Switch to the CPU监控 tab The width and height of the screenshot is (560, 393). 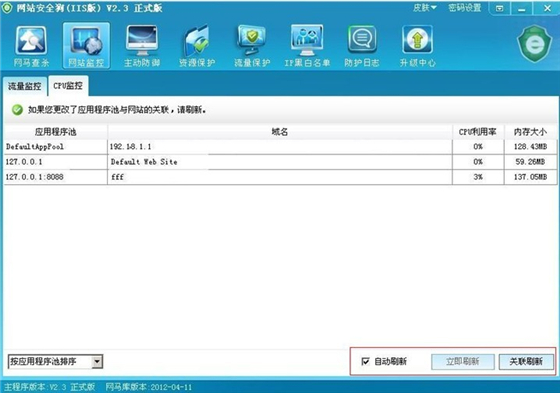click(x=68, y=86)
